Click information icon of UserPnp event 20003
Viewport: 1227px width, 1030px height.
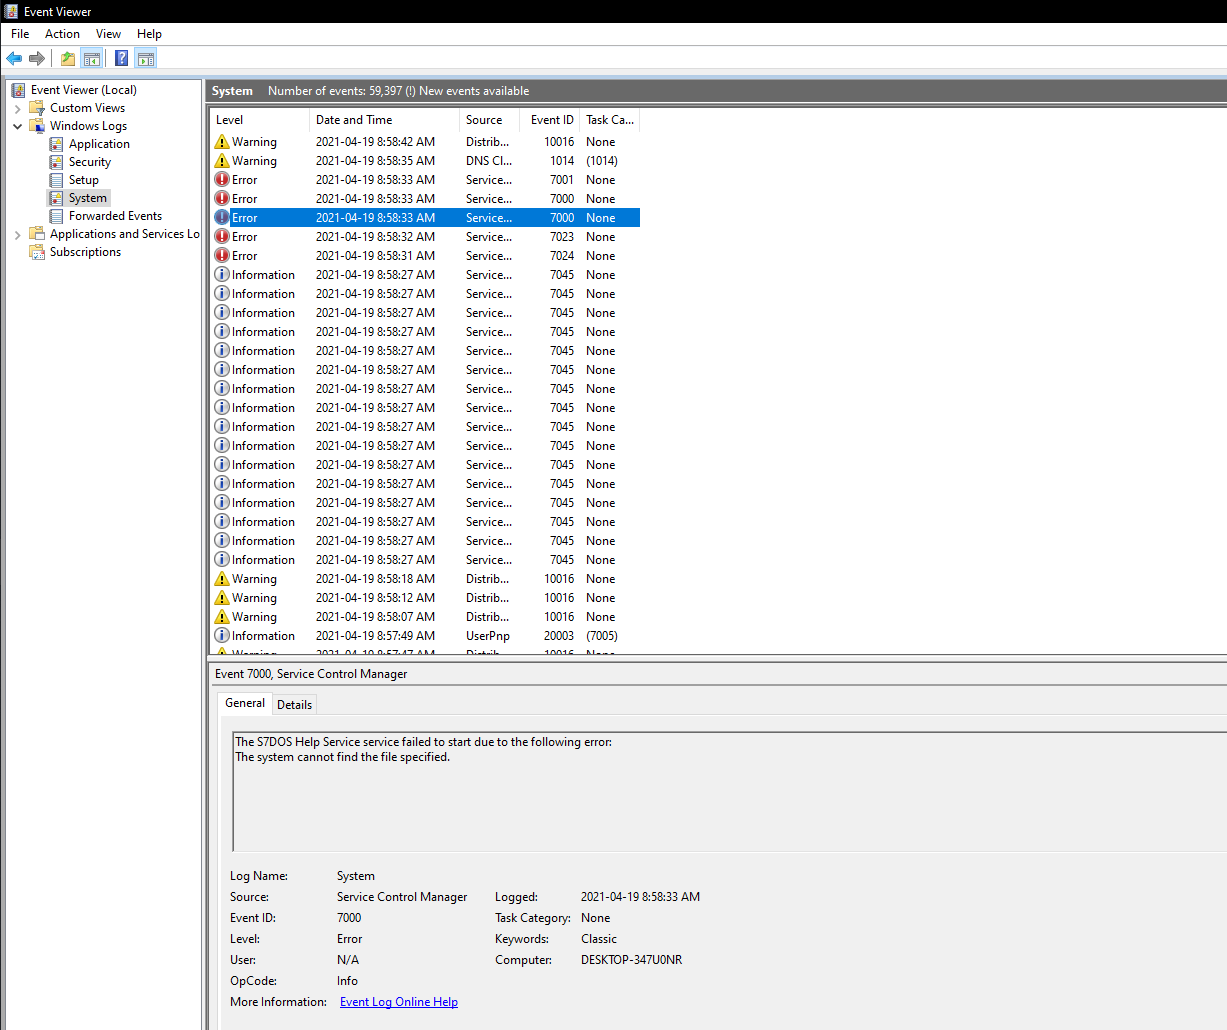click(x=222, y=636)
